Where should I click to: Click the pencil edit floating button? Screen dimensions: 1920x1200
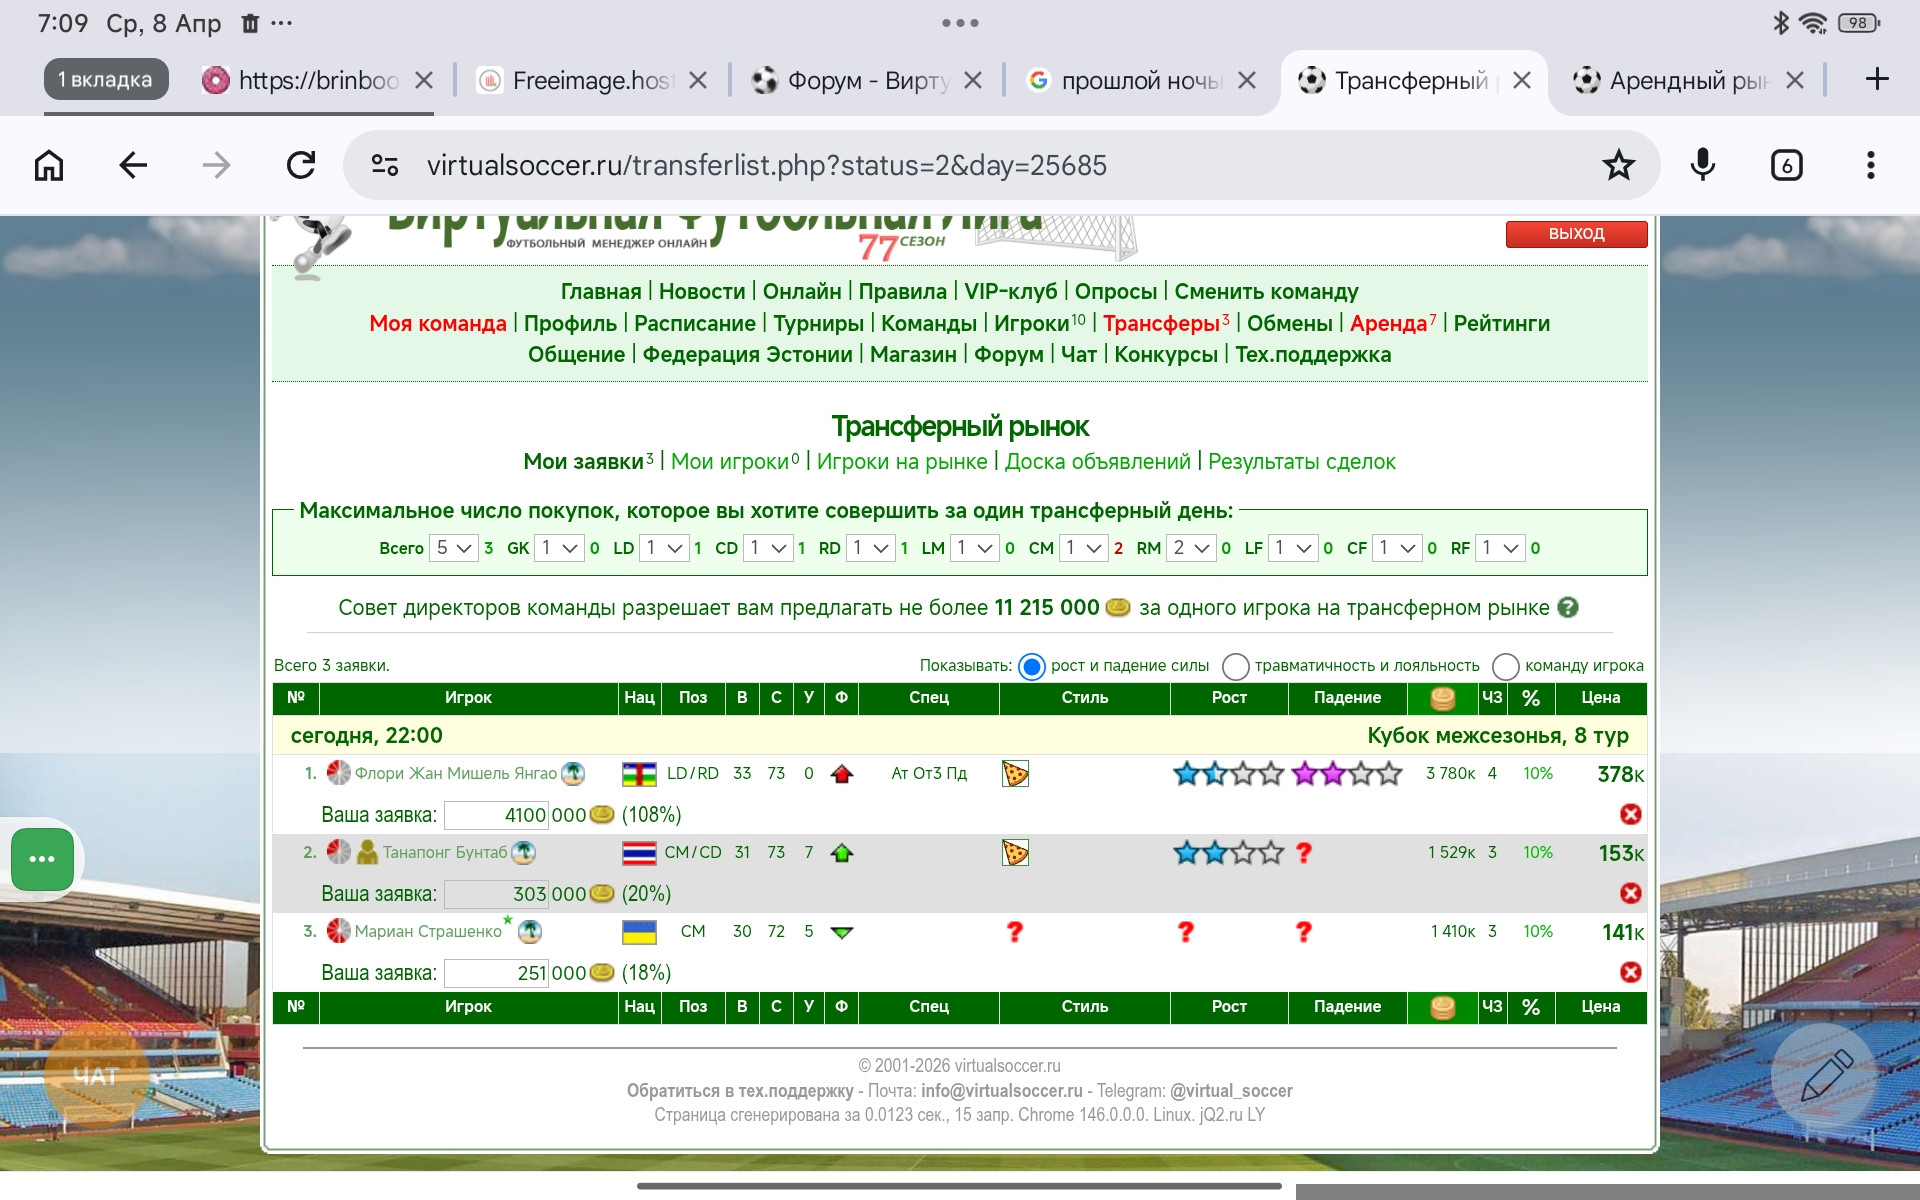[x=1825, y=1076]
